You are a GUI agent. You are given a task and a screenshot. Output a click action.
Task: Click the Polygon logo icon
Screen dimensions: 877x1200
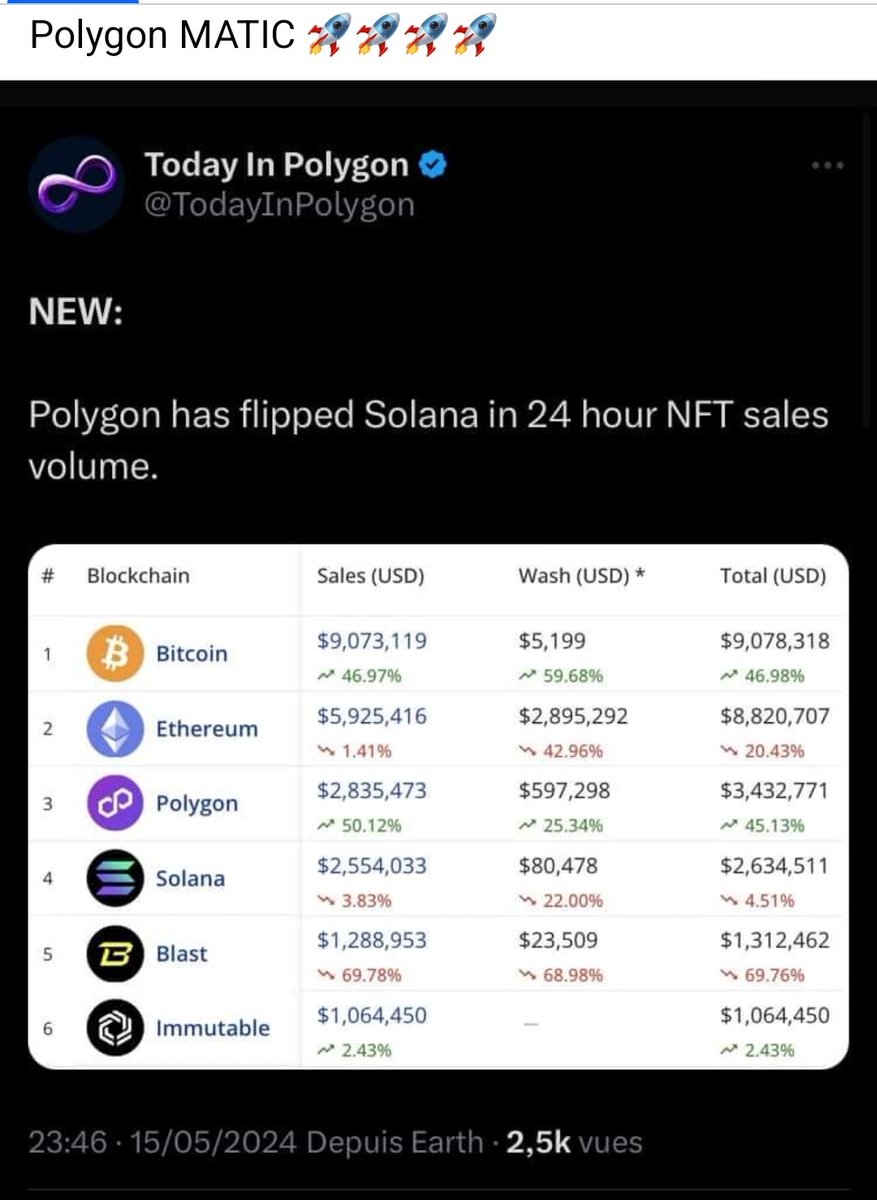[116, 804]
